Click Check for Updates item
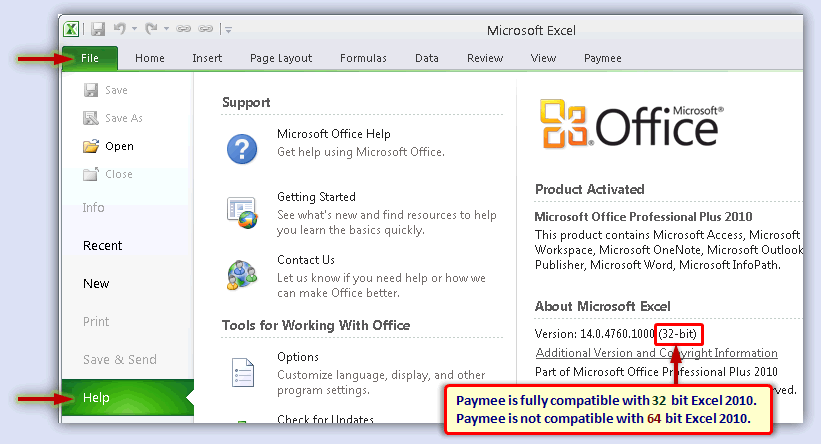The height and width of the screenshot is (444, 821). [325, 419]
